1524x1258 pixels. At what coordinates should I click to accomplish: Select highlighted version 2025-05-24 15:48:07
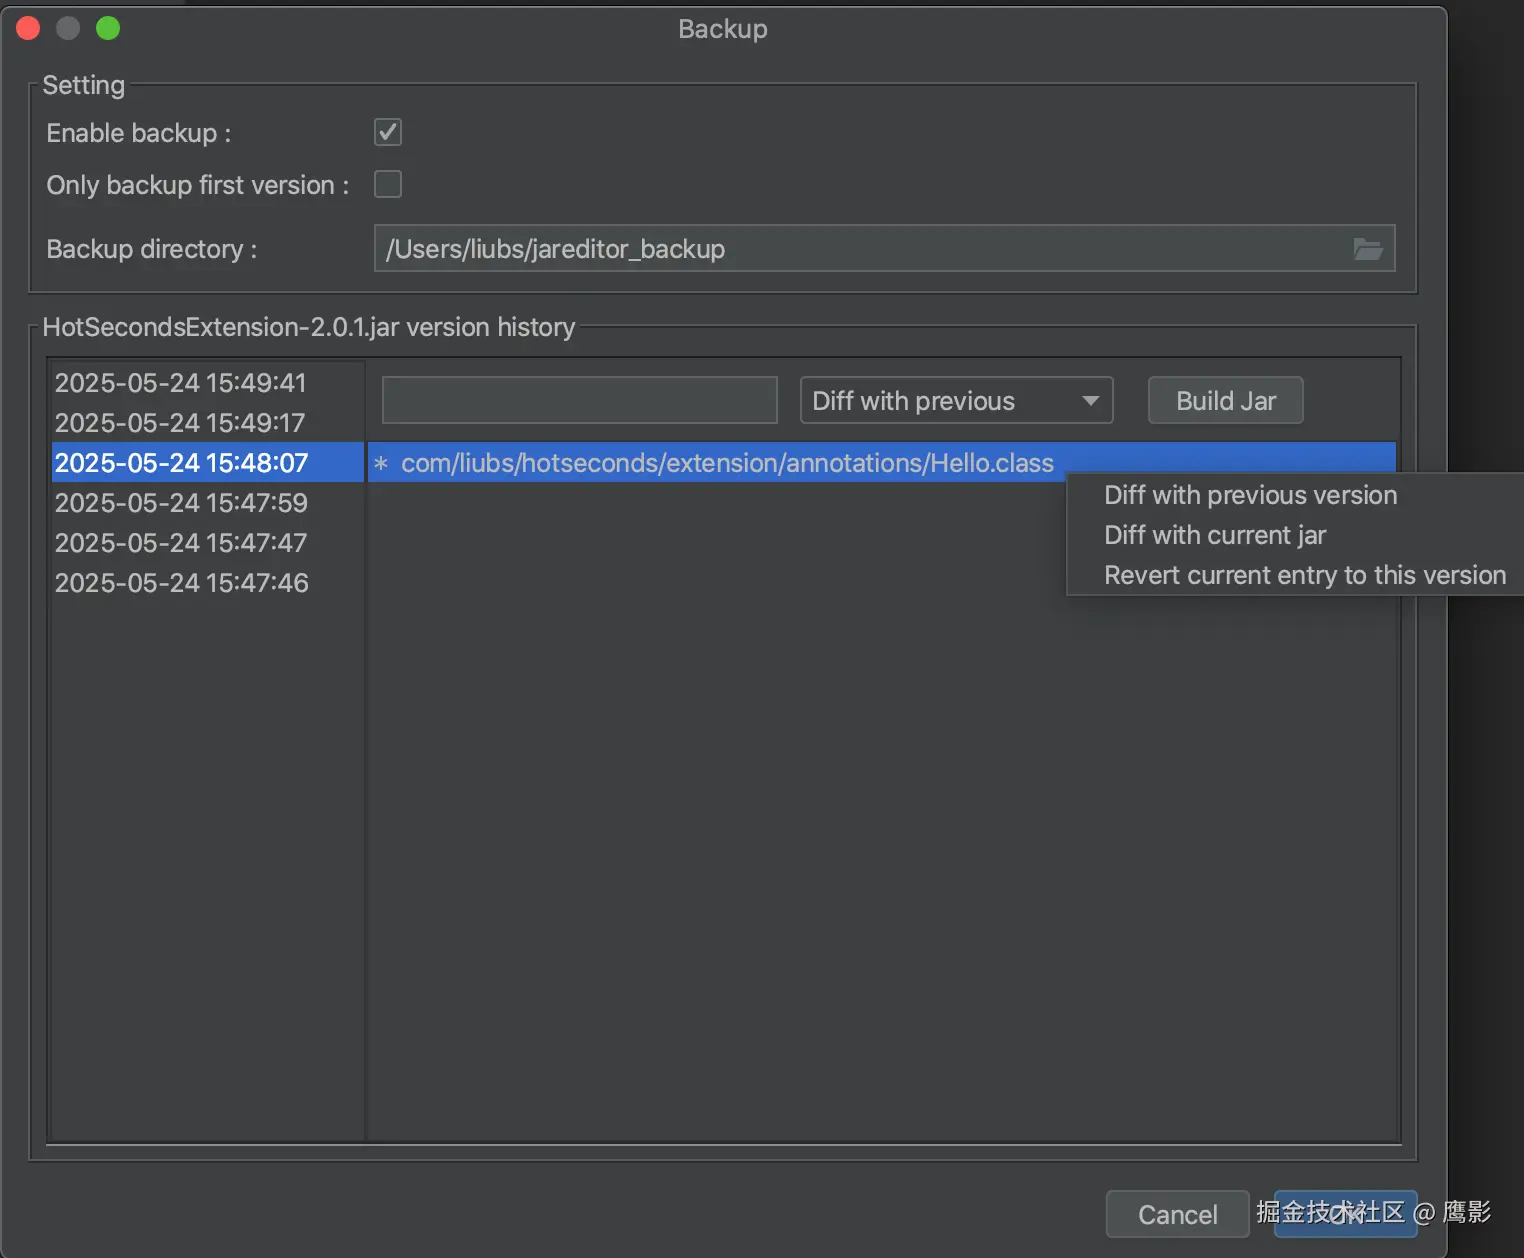(x=181, y=463)
